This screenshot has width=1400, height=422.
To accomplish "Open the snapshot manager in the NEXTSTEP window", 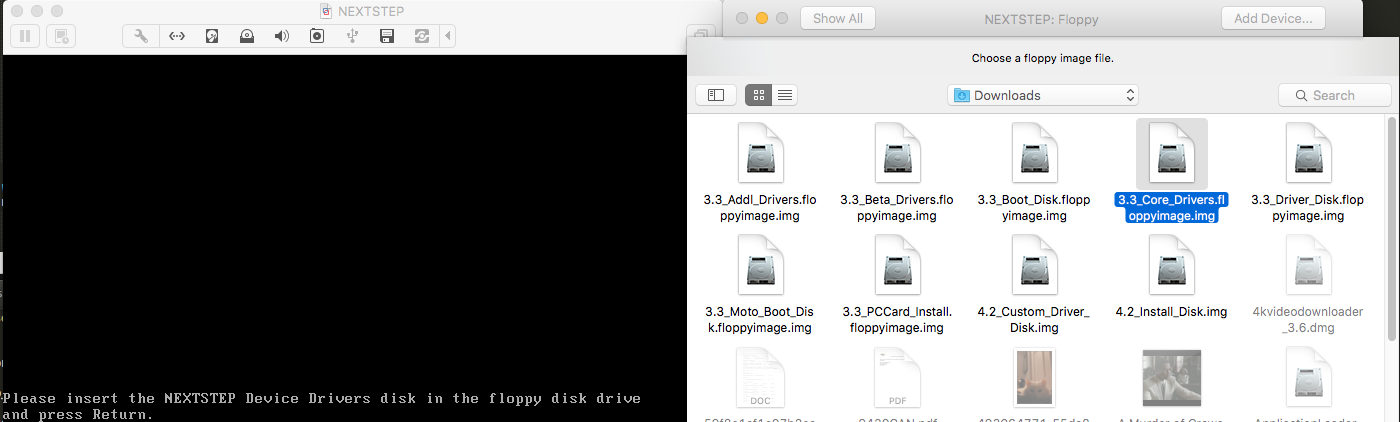I will pos(61,36).
